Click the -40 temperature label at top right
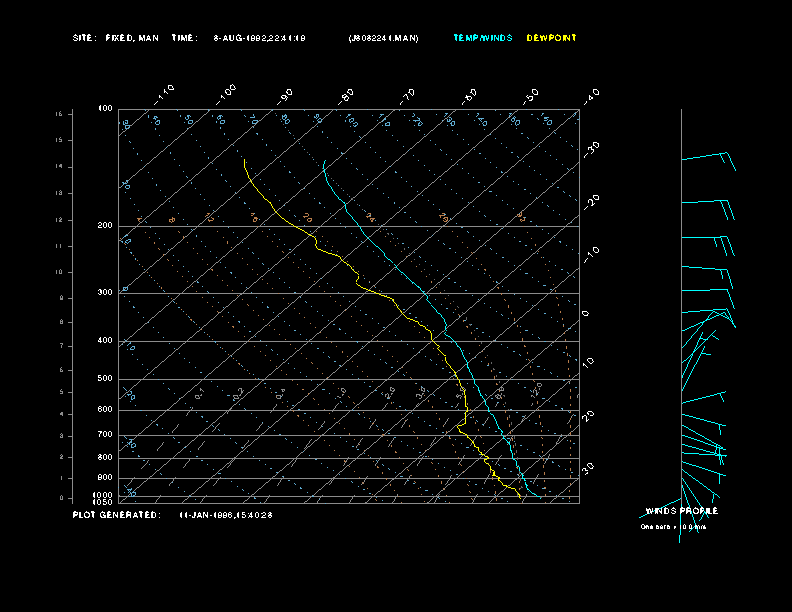This screenshot has width=792, height=612. point(591,95)
